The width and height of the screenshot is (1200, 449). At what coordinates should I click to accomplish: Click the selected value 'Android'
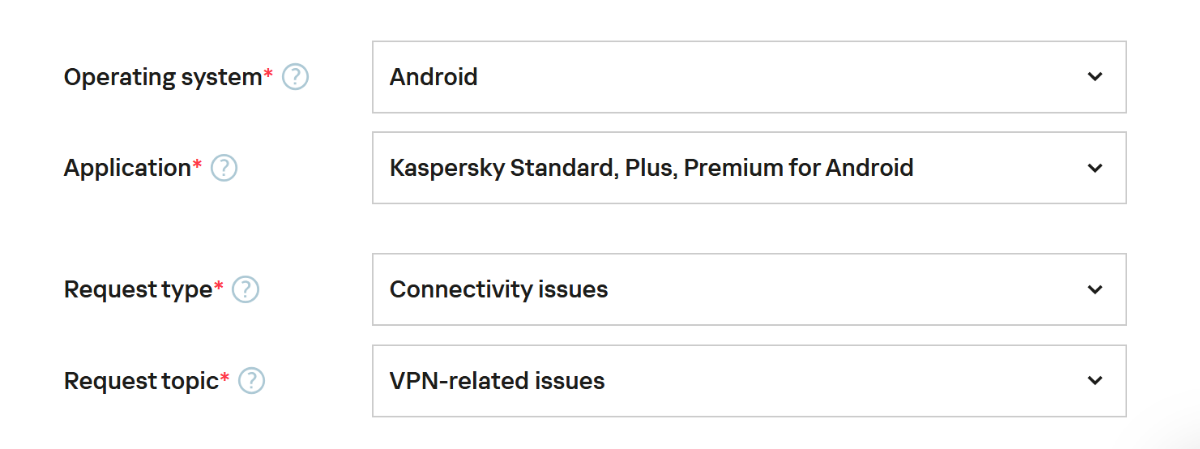(x=433, y=77)
